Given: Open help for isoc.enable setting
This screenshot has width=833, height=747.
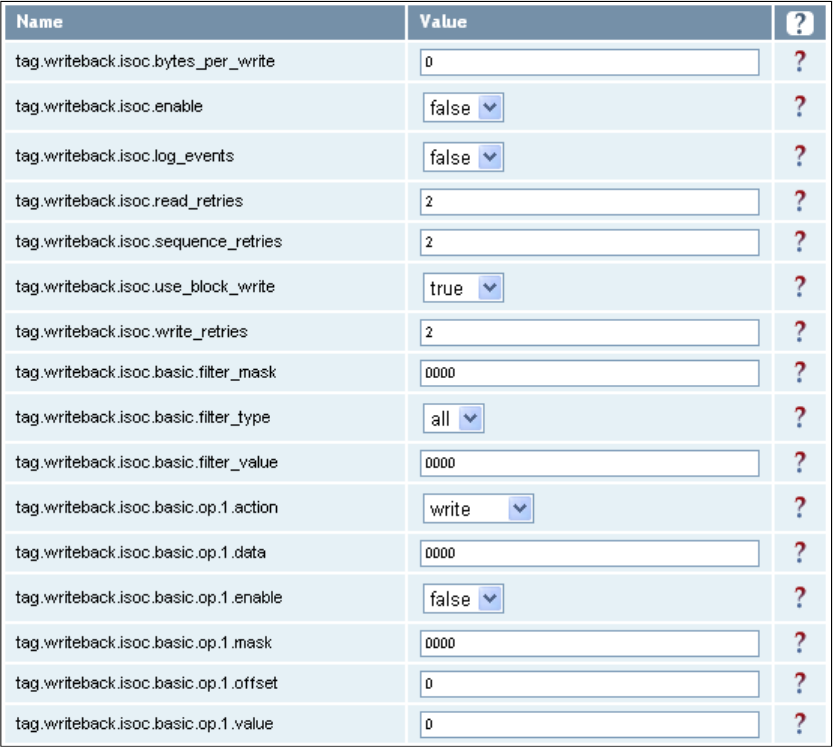Looking at the screenshot, I should 800,107.
